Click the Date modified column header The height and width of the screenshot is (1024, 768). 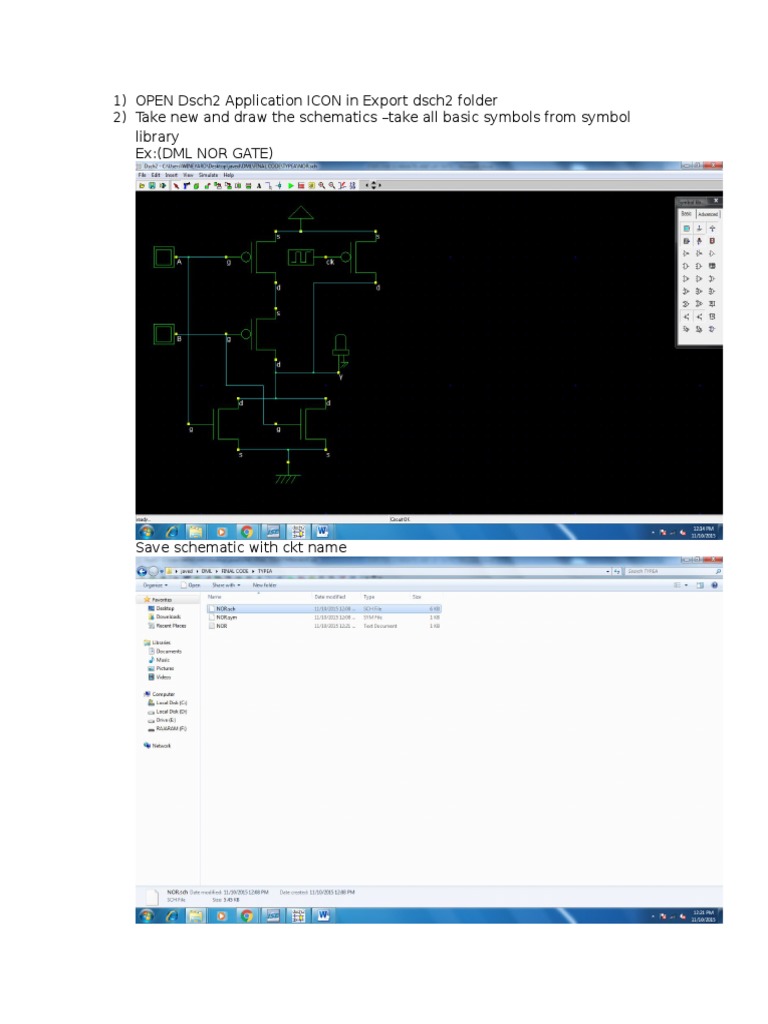tap(330, 597)
